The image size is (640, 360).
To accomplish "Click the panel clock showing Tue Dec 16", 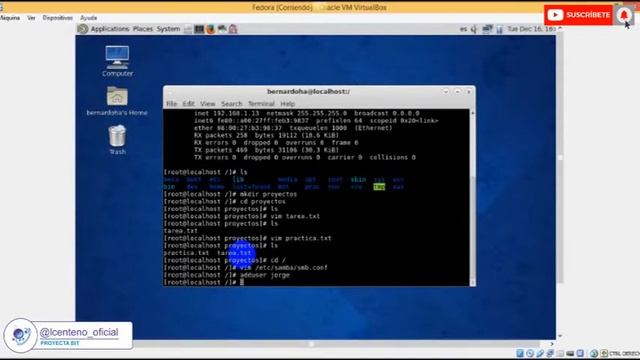I will coord(532,29).
